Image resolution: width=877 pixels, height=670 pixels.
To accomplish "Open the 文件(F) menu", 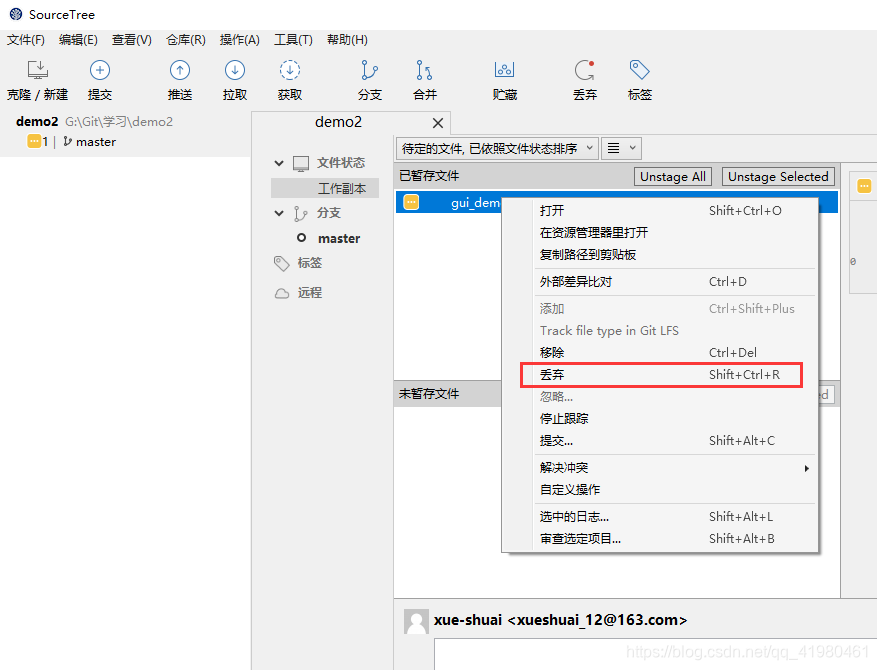I will (x=26, y=40).
